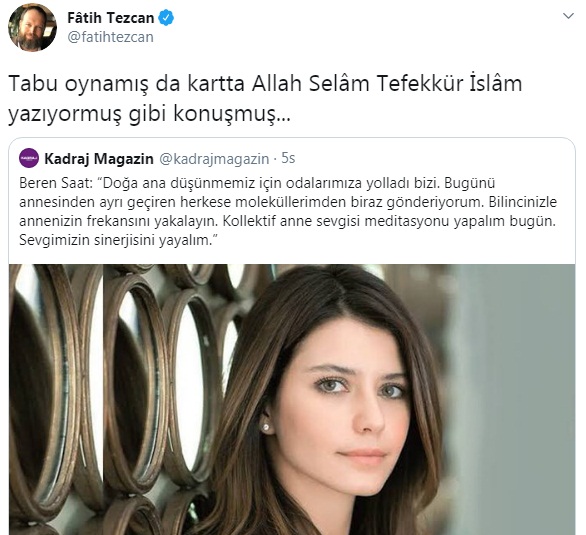Screen dimensions: 586x535
Task: Click the quoted tweet card header area
Action: 157,158
